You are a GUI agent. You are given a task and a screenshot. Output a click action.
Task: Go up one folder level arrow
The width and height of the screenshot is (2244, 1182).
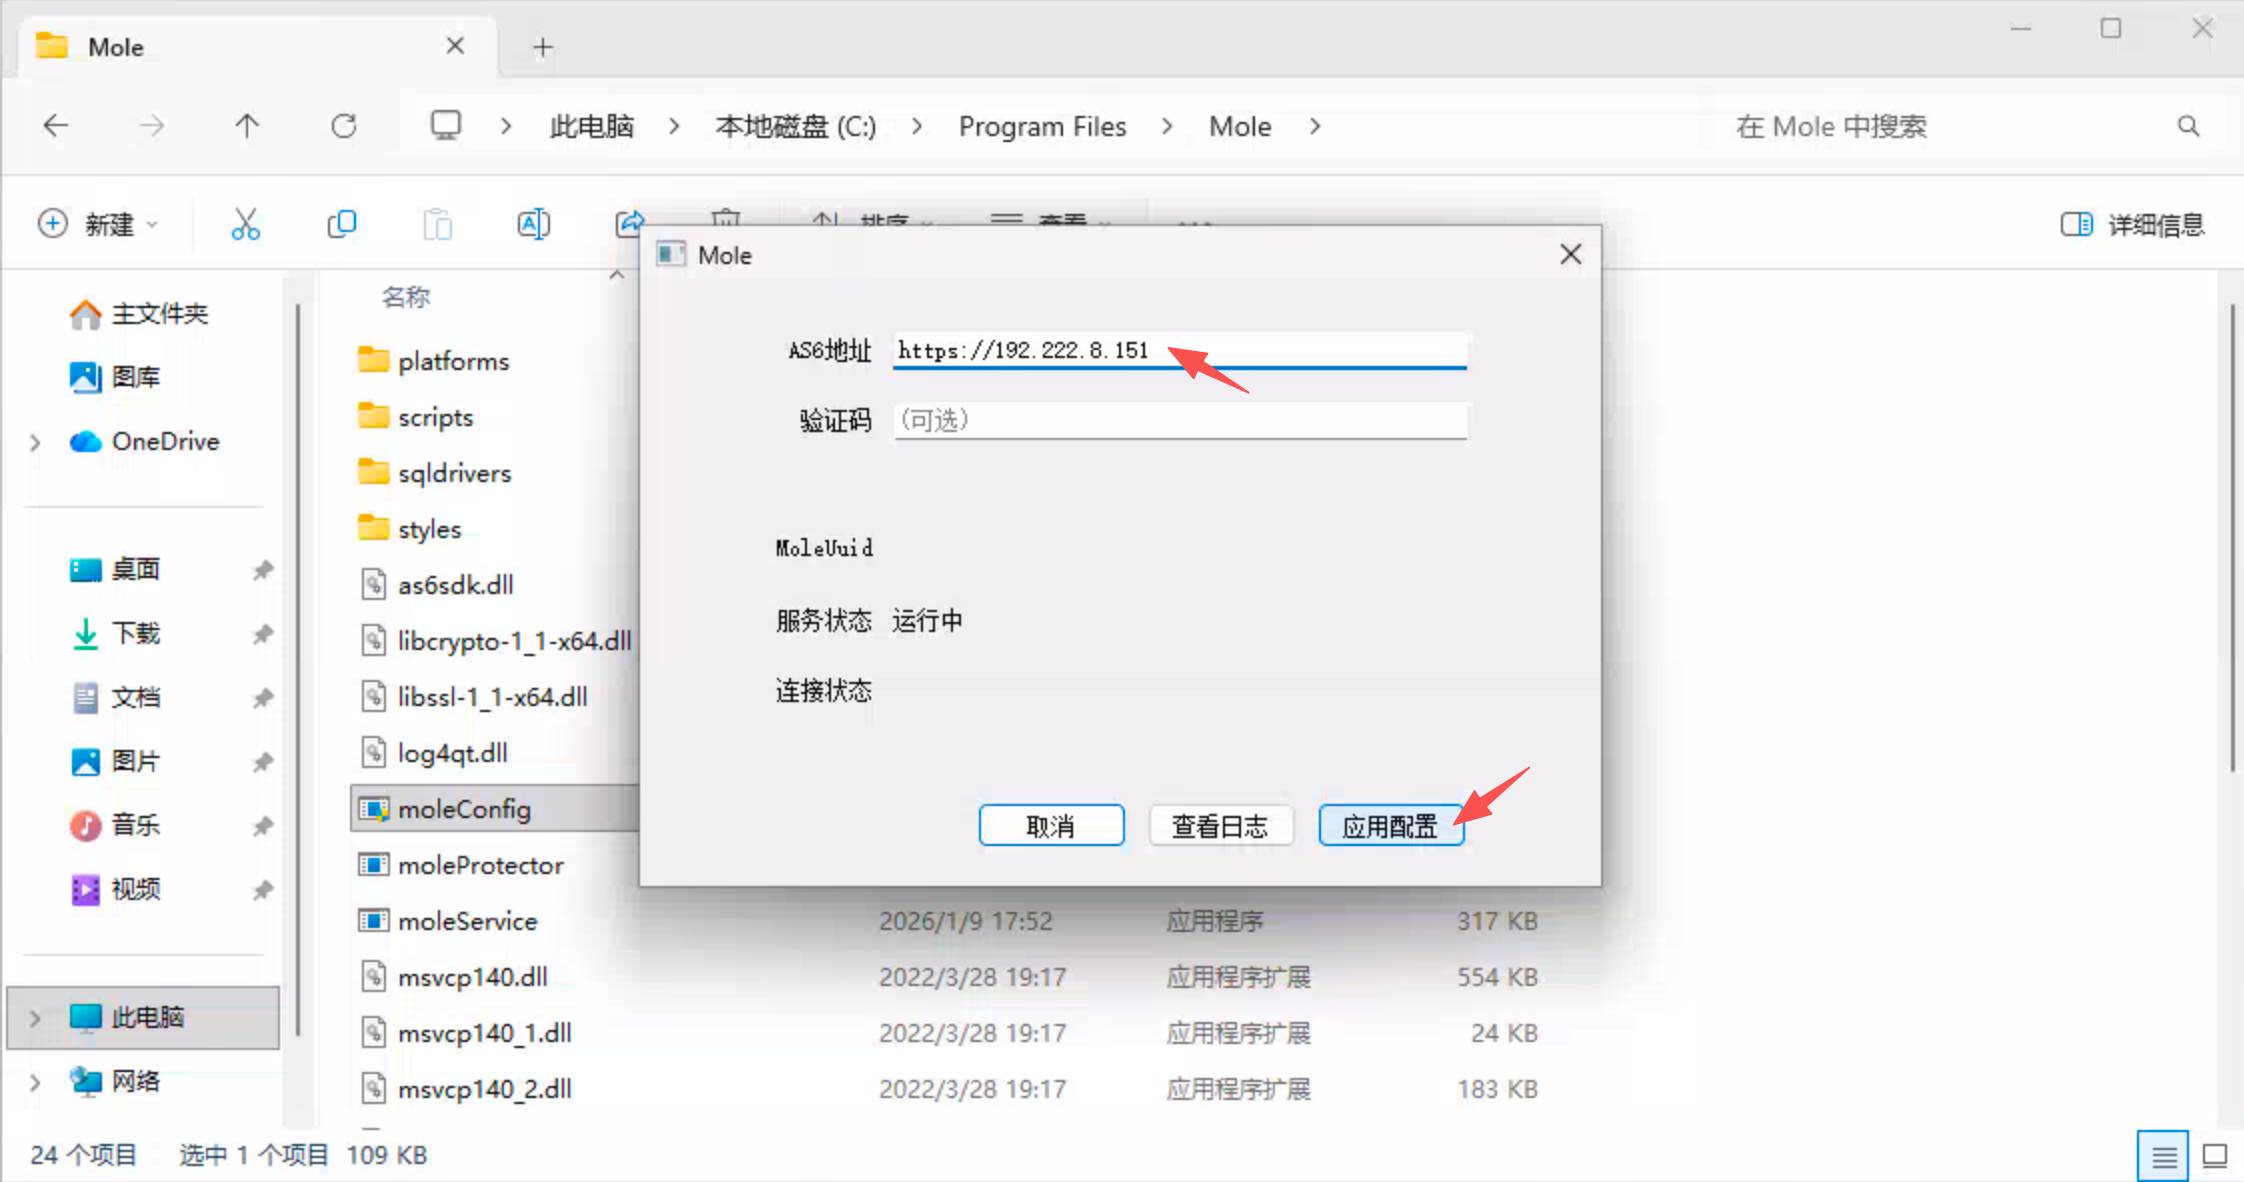point(247,126)
